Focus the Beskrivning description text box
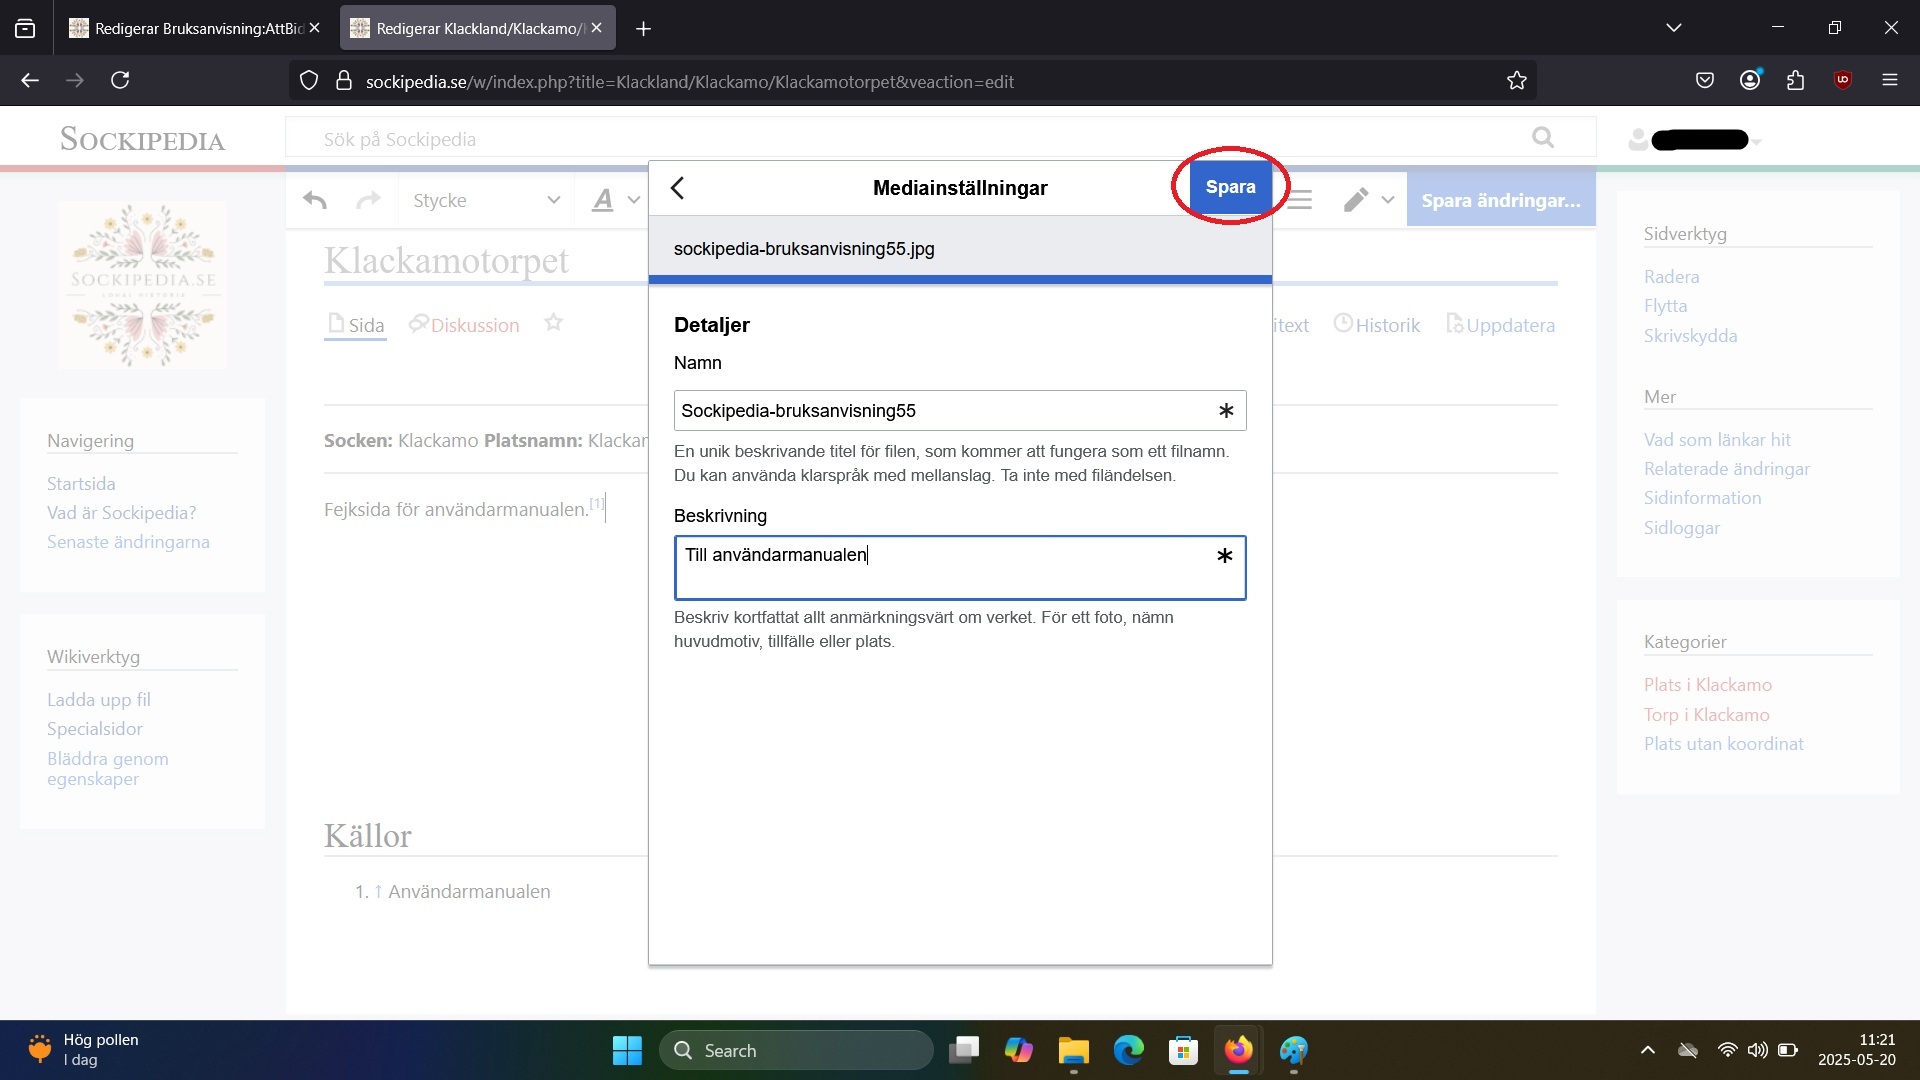Screen dimensions: 1920x1080 point(945,567)
